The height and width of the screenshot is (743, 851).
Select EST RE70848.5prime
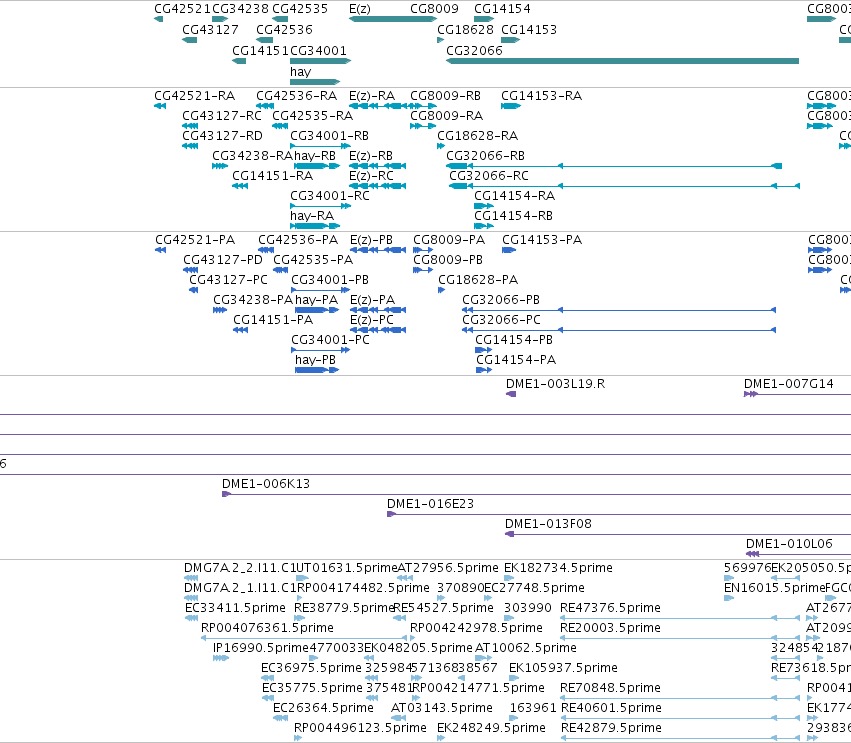pos(610,688)
